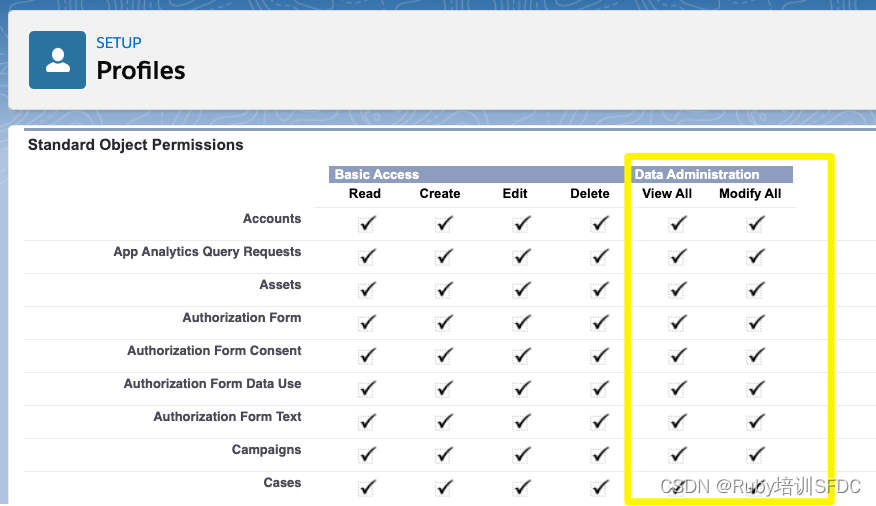The height and width of the screenshot is (506, 876).
Task: Toggle View All for Authorization Form Data Use
Action: pyautogui.click(x=677, y=389)
